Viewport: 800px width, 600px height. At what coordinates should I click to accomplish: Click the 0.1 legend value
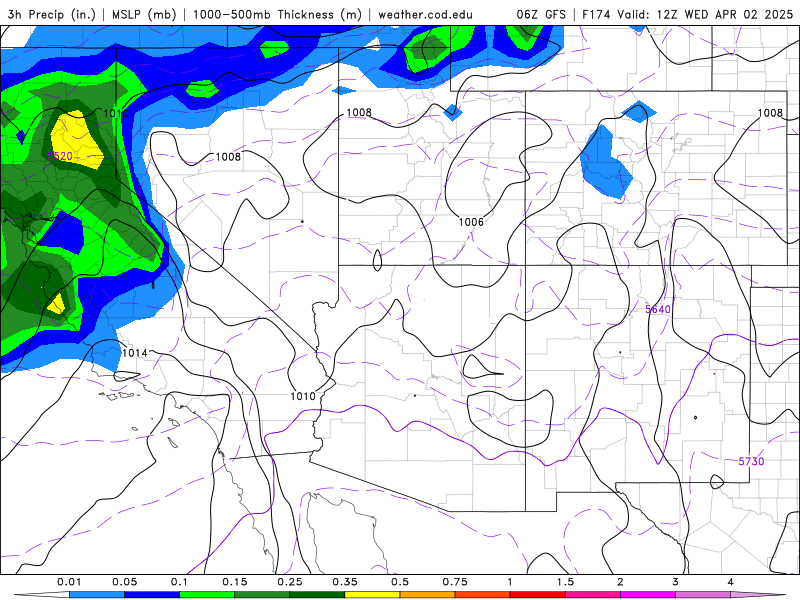tap(179, 582)
